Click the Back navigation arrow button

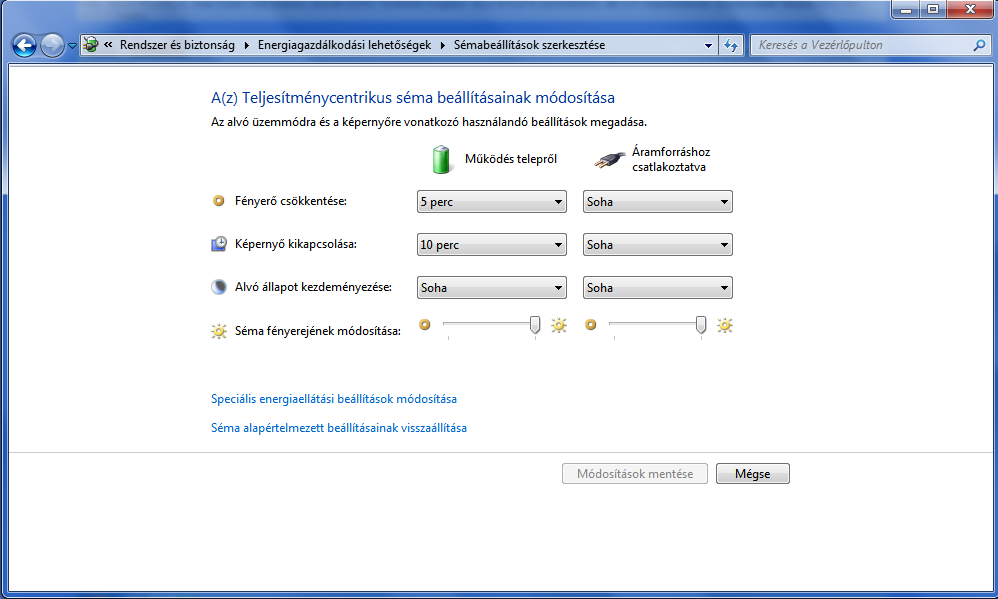coord(25,45)
